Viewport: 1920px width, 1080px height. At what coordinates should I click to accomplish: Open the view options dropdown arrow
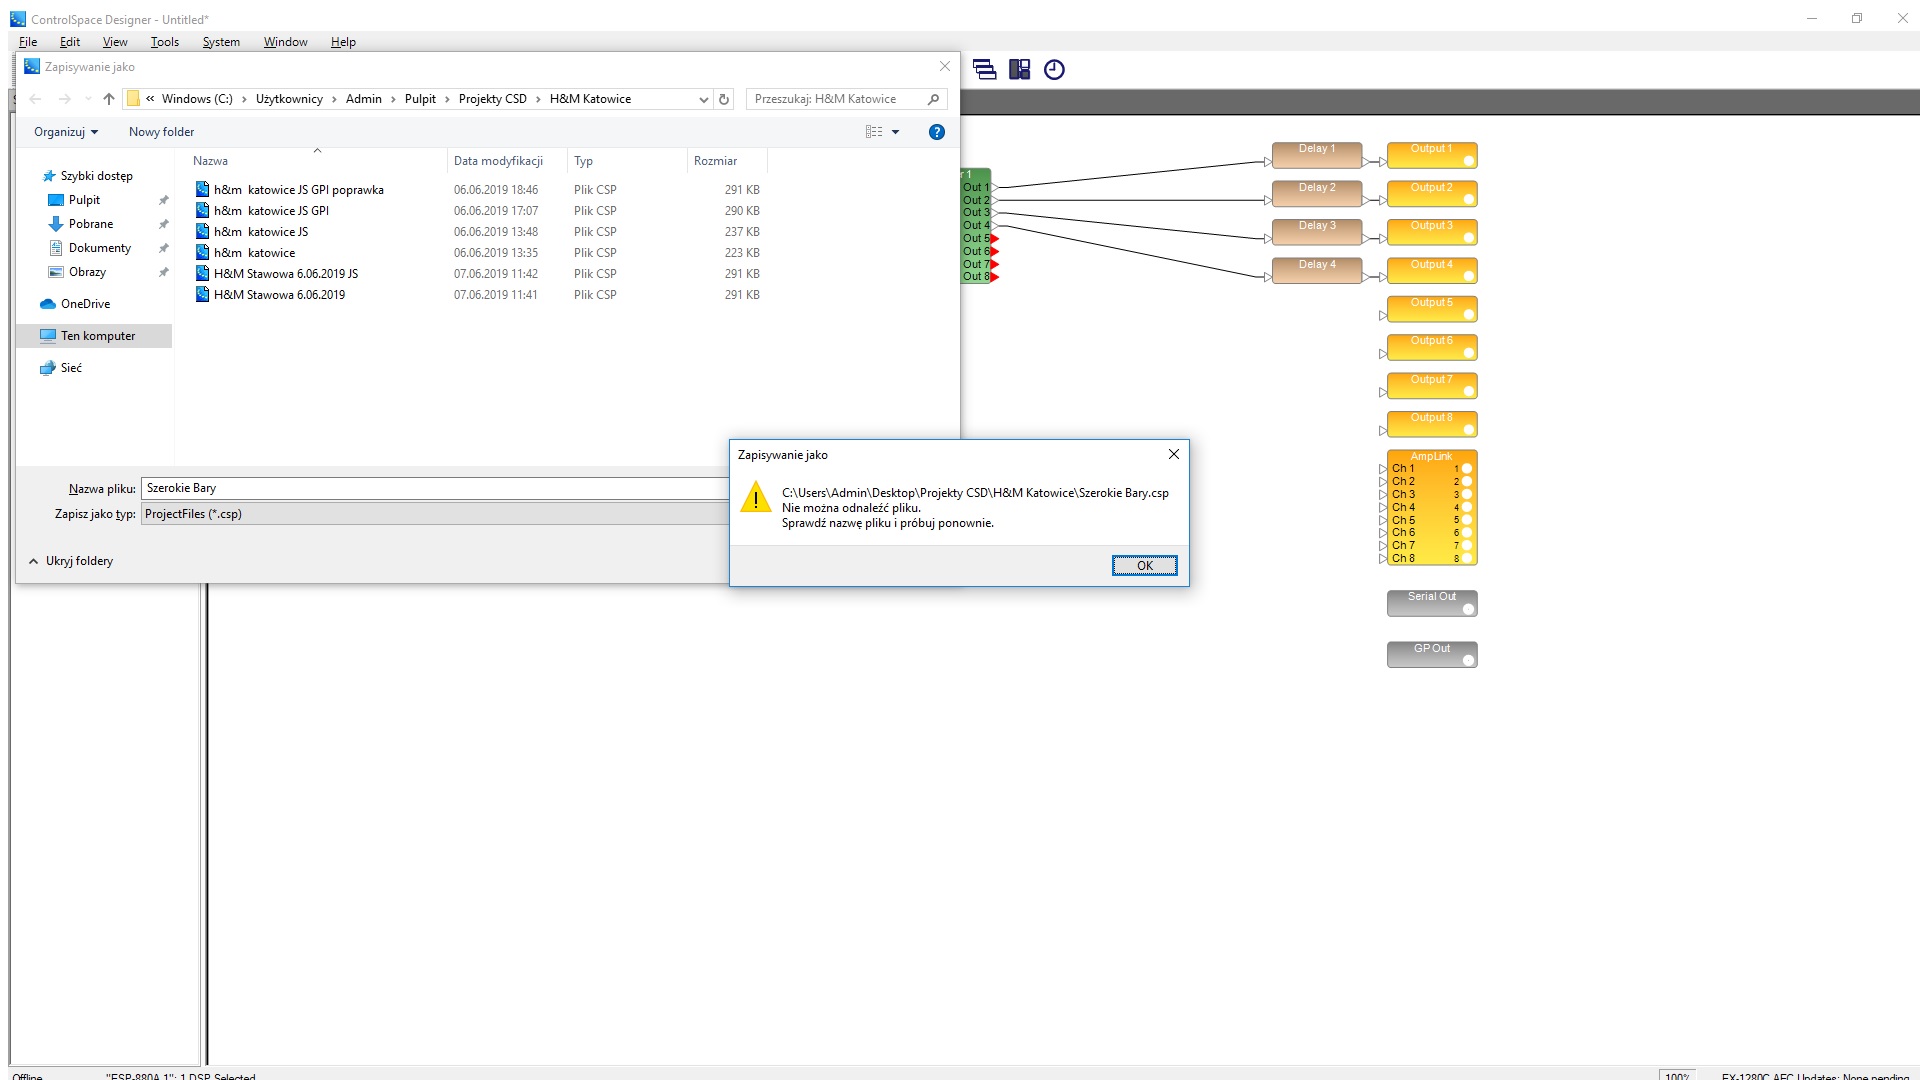coord(896,132)
